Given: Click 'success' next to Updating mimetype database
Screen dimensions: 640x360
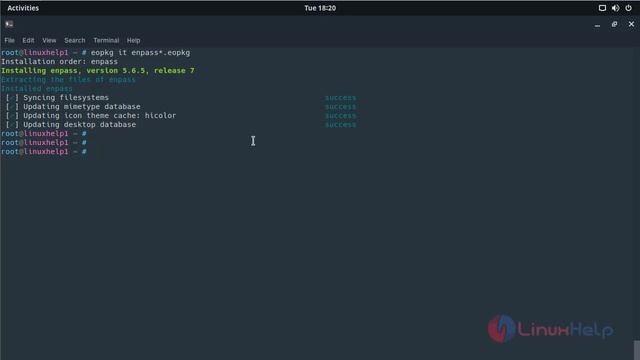Looking at the screenshot, I should click(x=340, y=107).
